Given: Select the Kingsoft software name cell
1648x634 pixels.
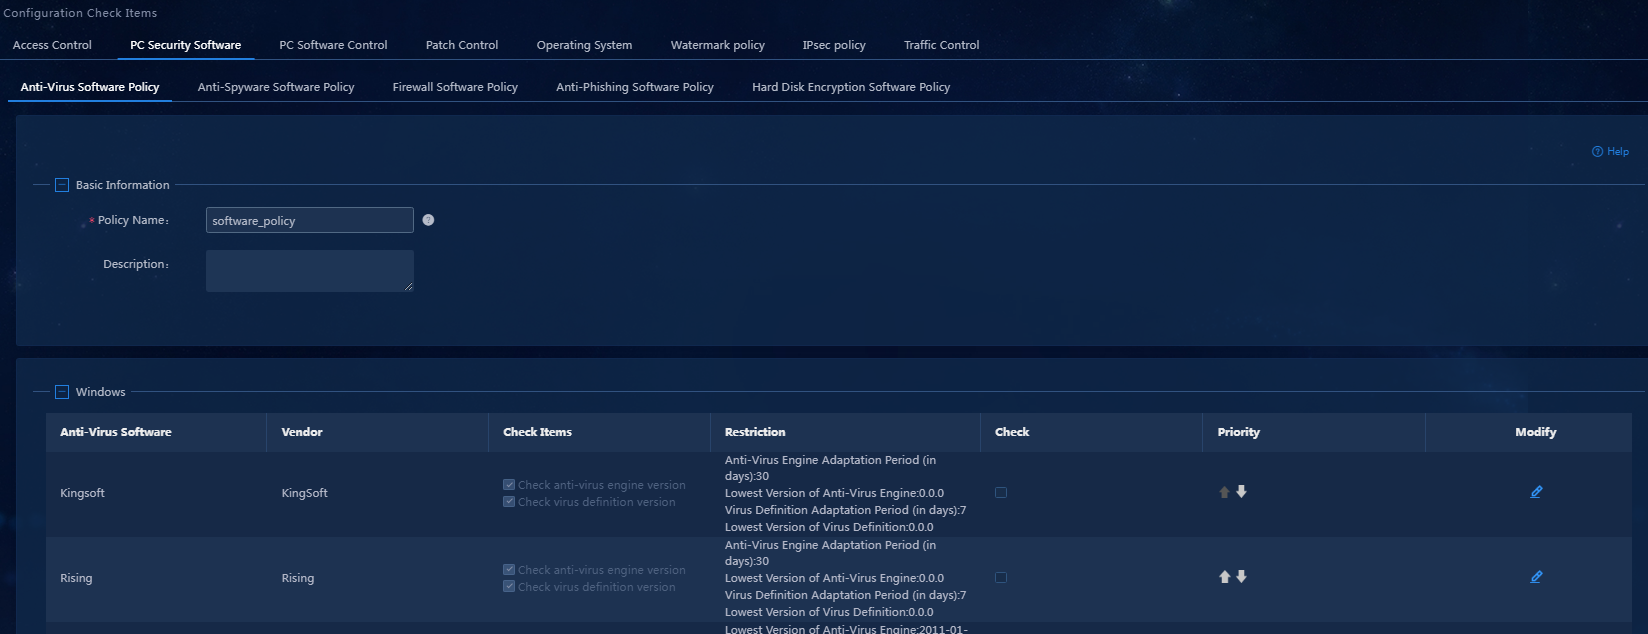Looking at the screenshot, I should click(x=82, y=493).
